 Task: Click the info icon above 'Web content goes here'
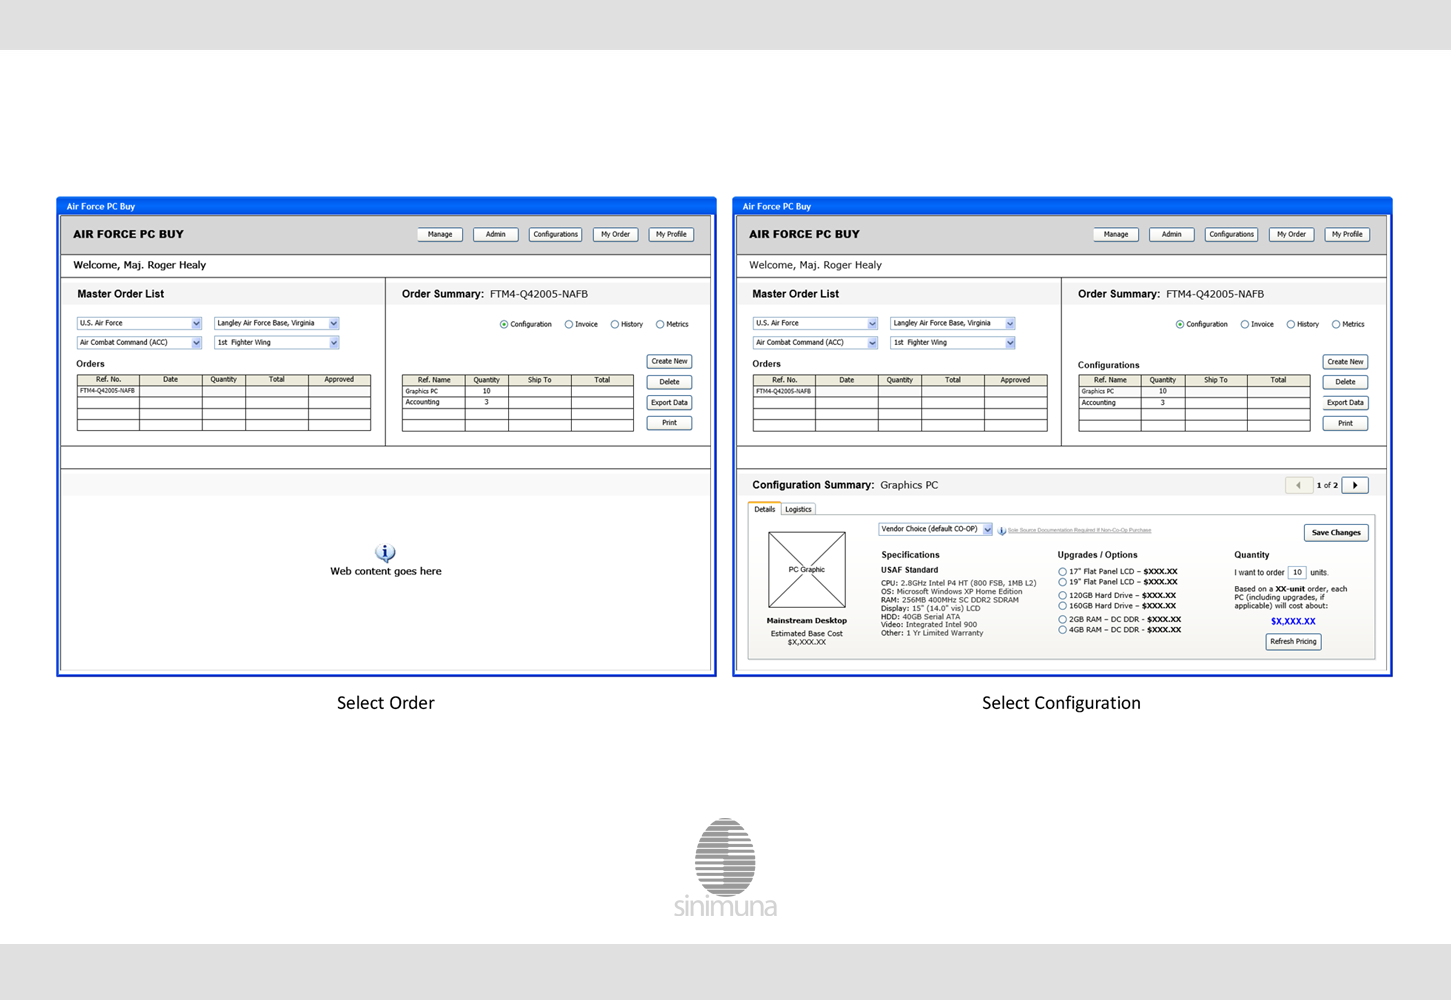tap(385, 552)
